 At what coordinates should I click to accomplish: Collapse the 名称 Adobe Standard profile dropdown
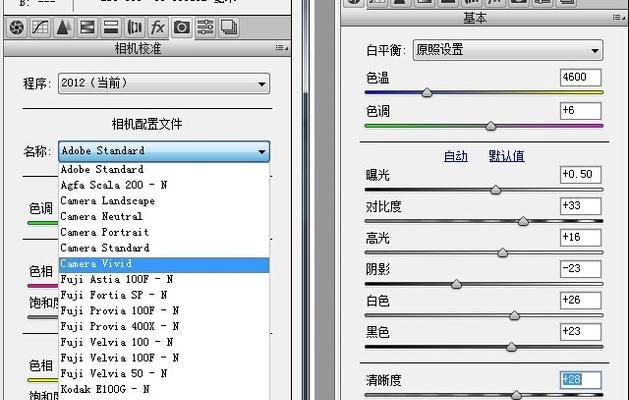pos(164,151)
